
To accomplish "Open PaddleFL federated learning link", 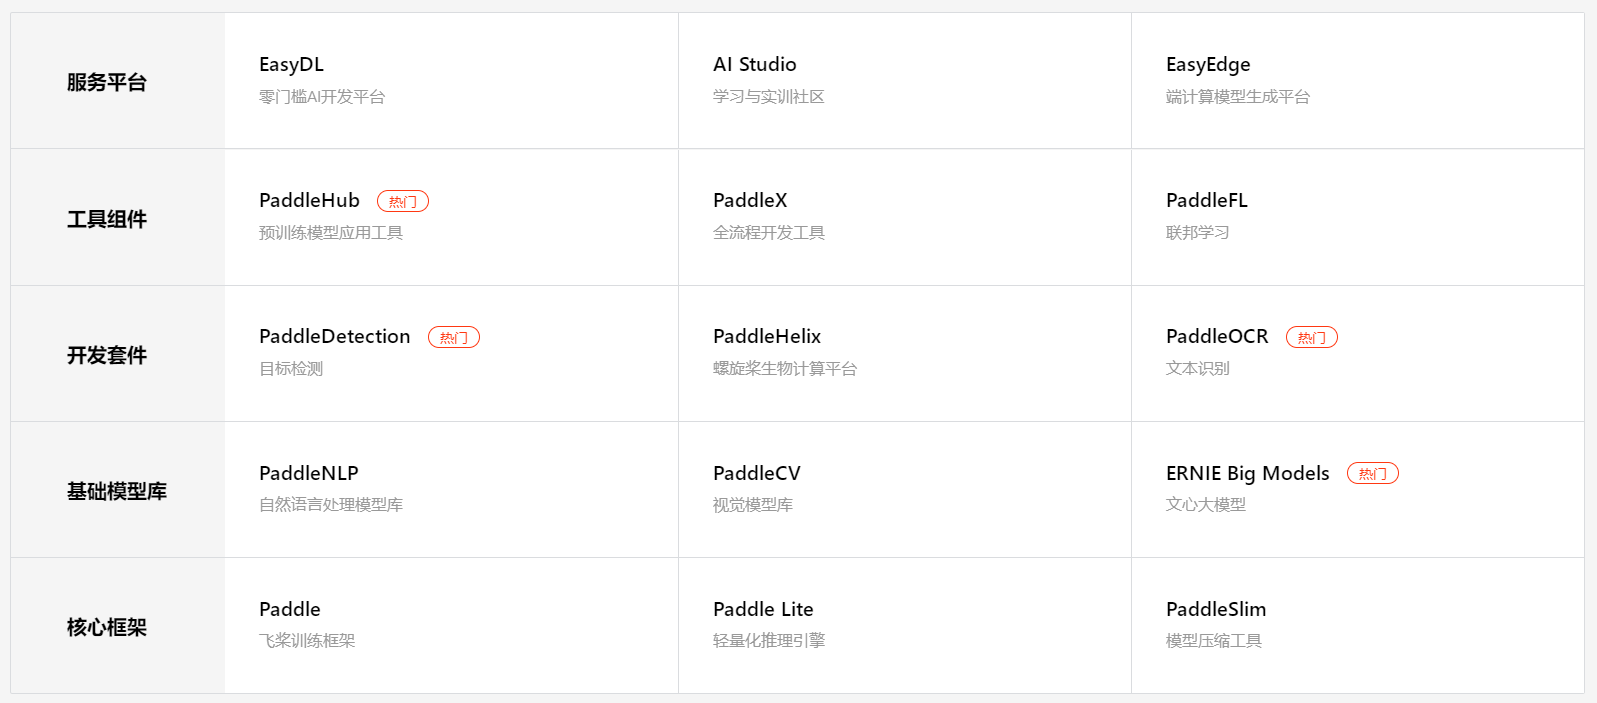I will [x=1206, y=200].
